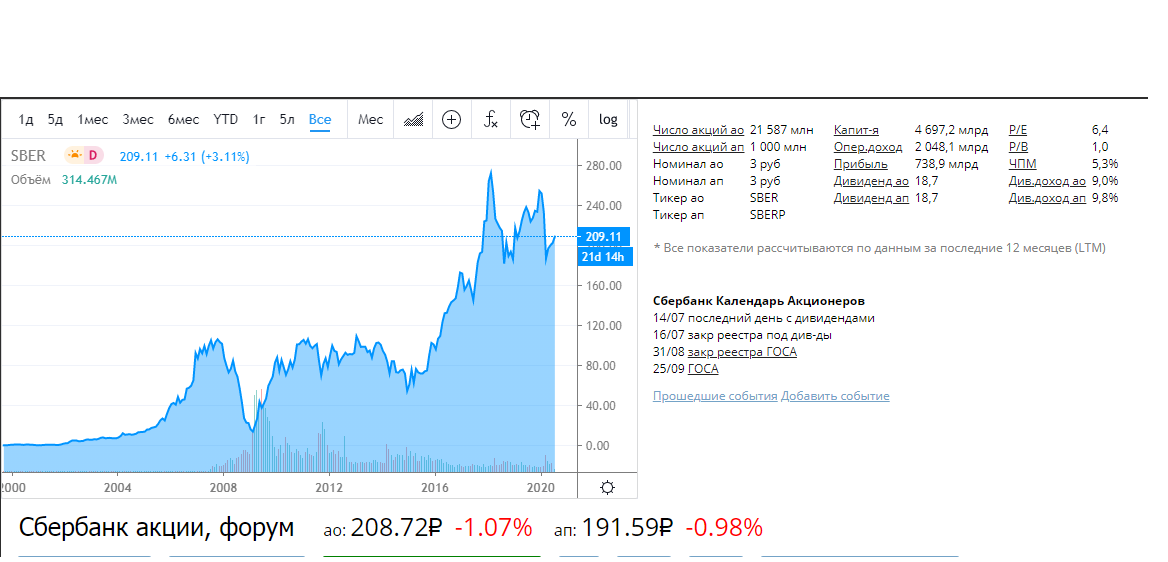Open the Число акций ап link
Screen dimensions: 1168x562
click(698, 147)
